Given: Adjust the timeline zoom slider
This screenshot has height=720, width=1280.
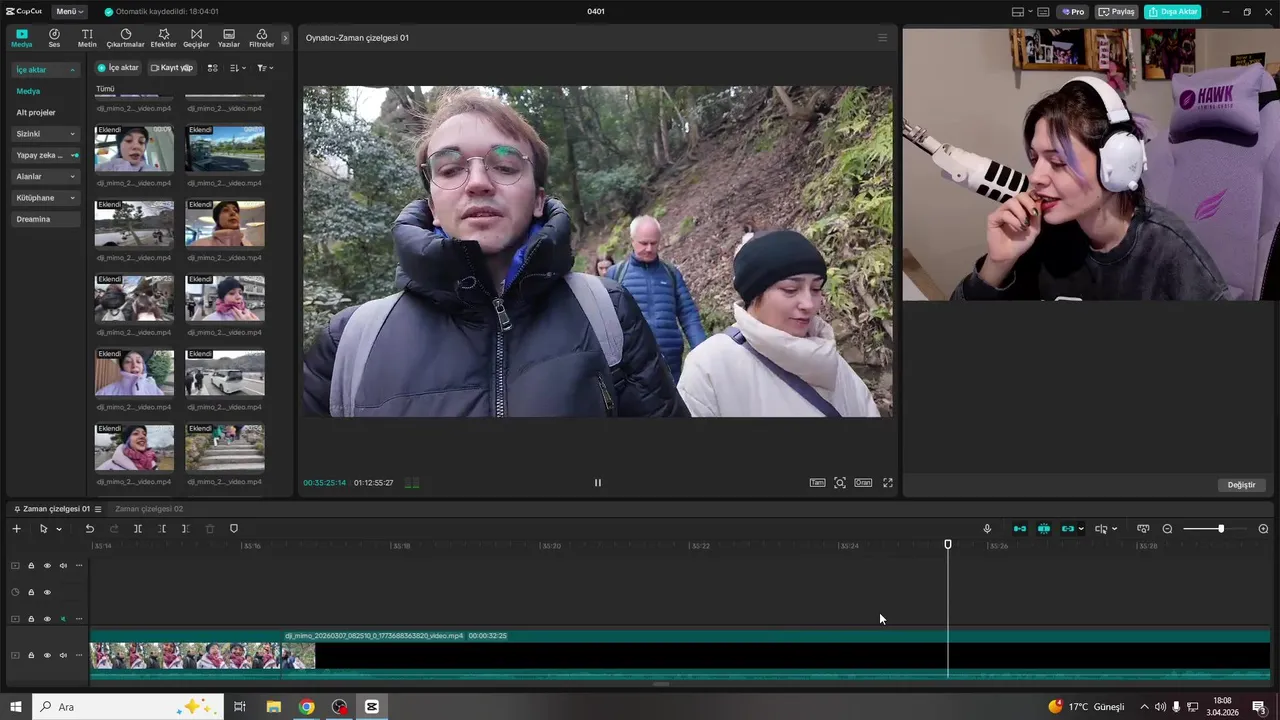Looking at the screenshot, I should (1220, 529).
